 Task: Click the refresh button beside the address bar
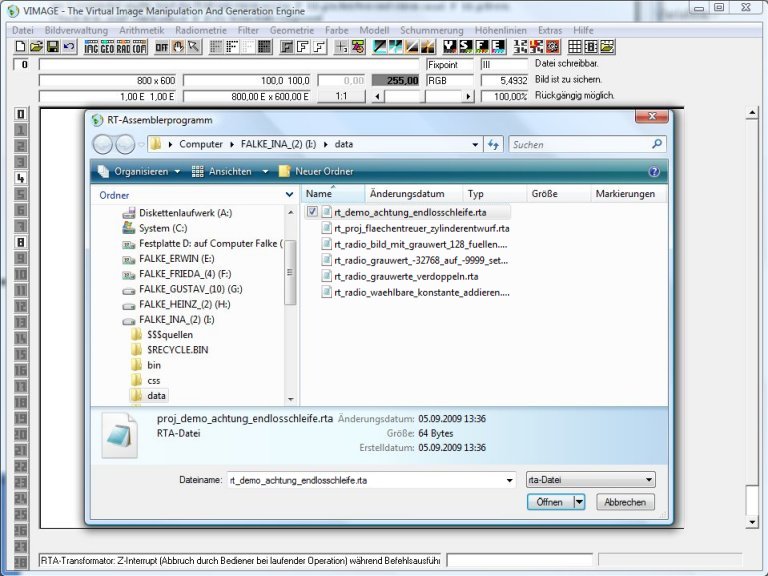[x=493, y=145]
